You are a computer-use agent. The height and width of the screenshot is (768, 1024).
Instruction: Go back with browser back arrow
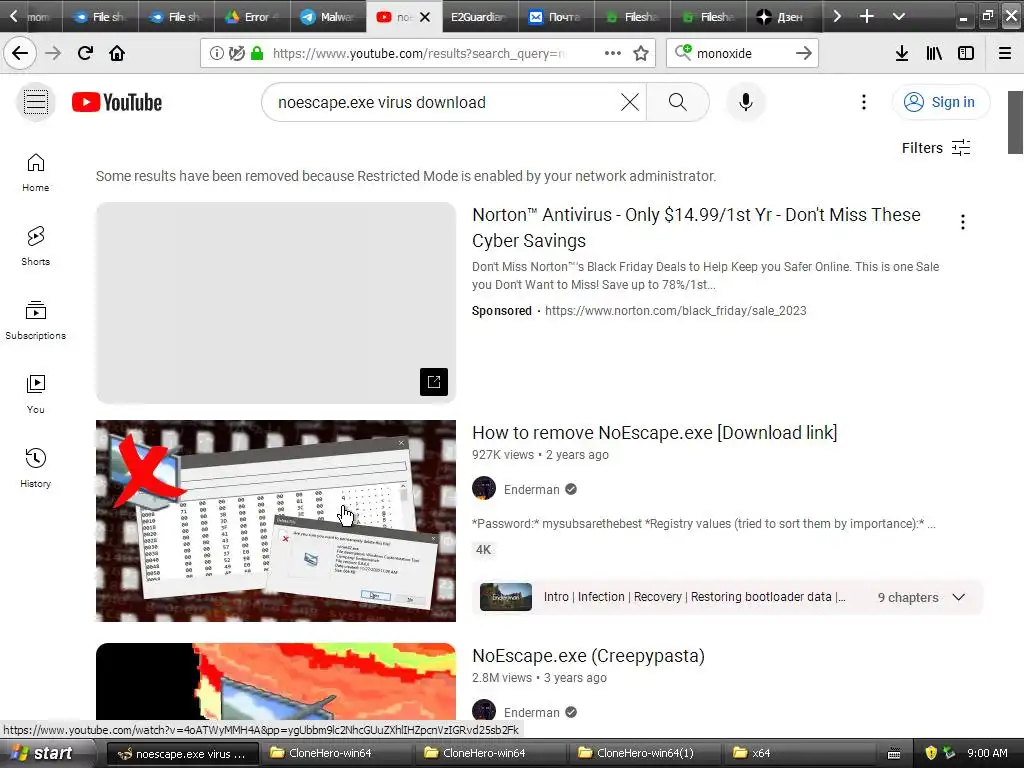(20, 53)
